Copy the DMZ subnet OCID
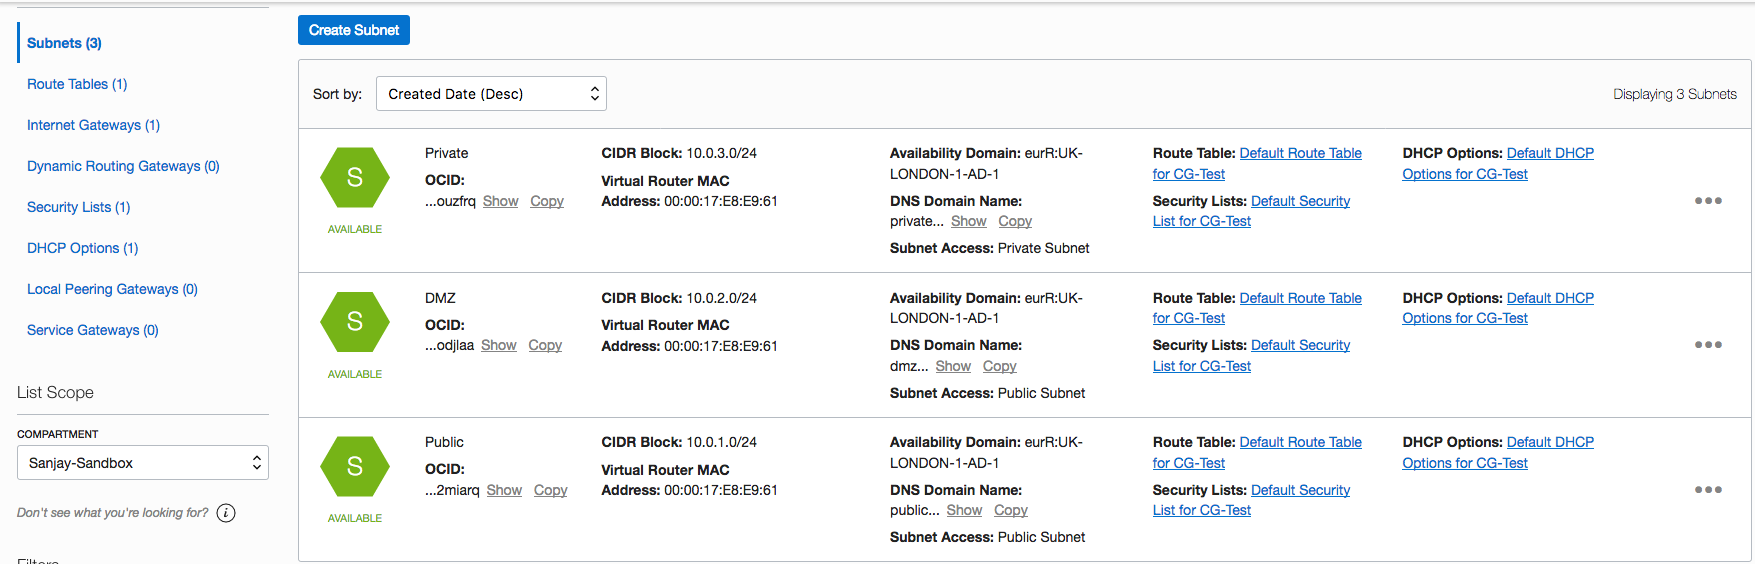The image size is (1755, 564). pyautogui.click(x=545, y=345)
